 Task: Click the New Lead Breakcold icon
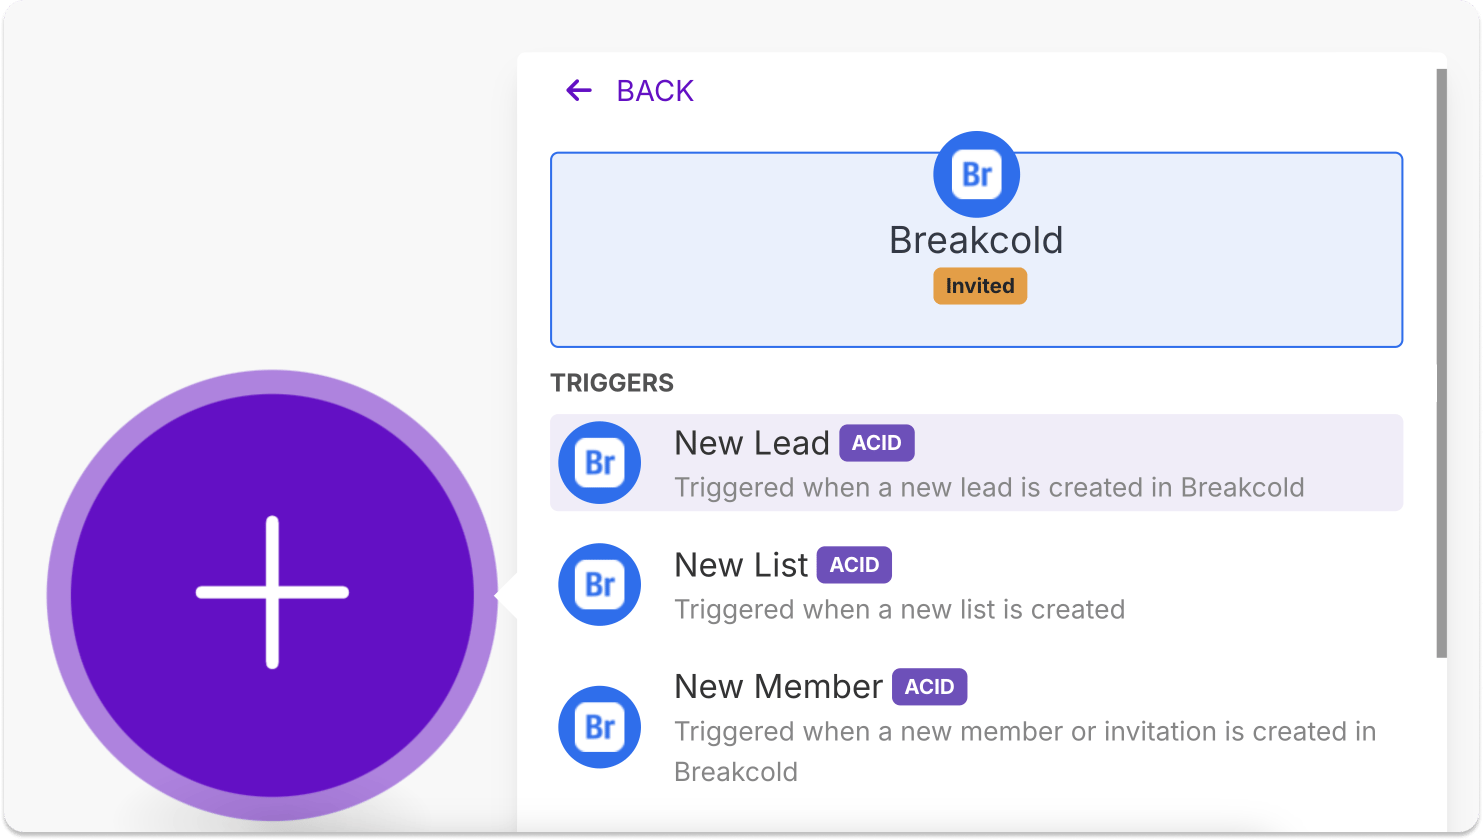click(599, 463)
